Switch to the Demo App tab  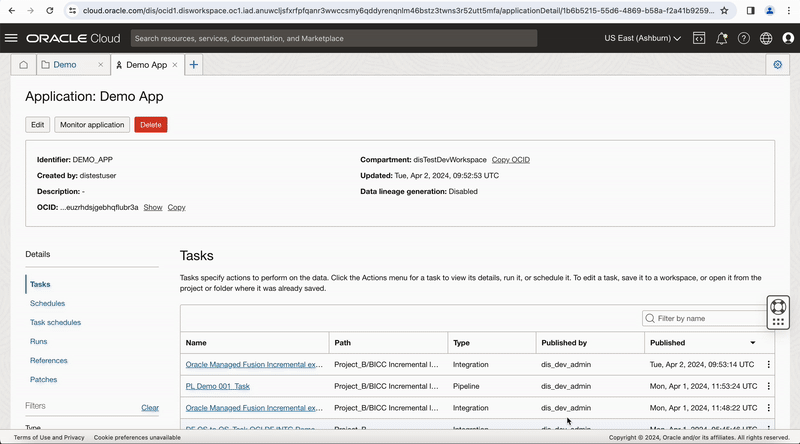click(146, 65)
